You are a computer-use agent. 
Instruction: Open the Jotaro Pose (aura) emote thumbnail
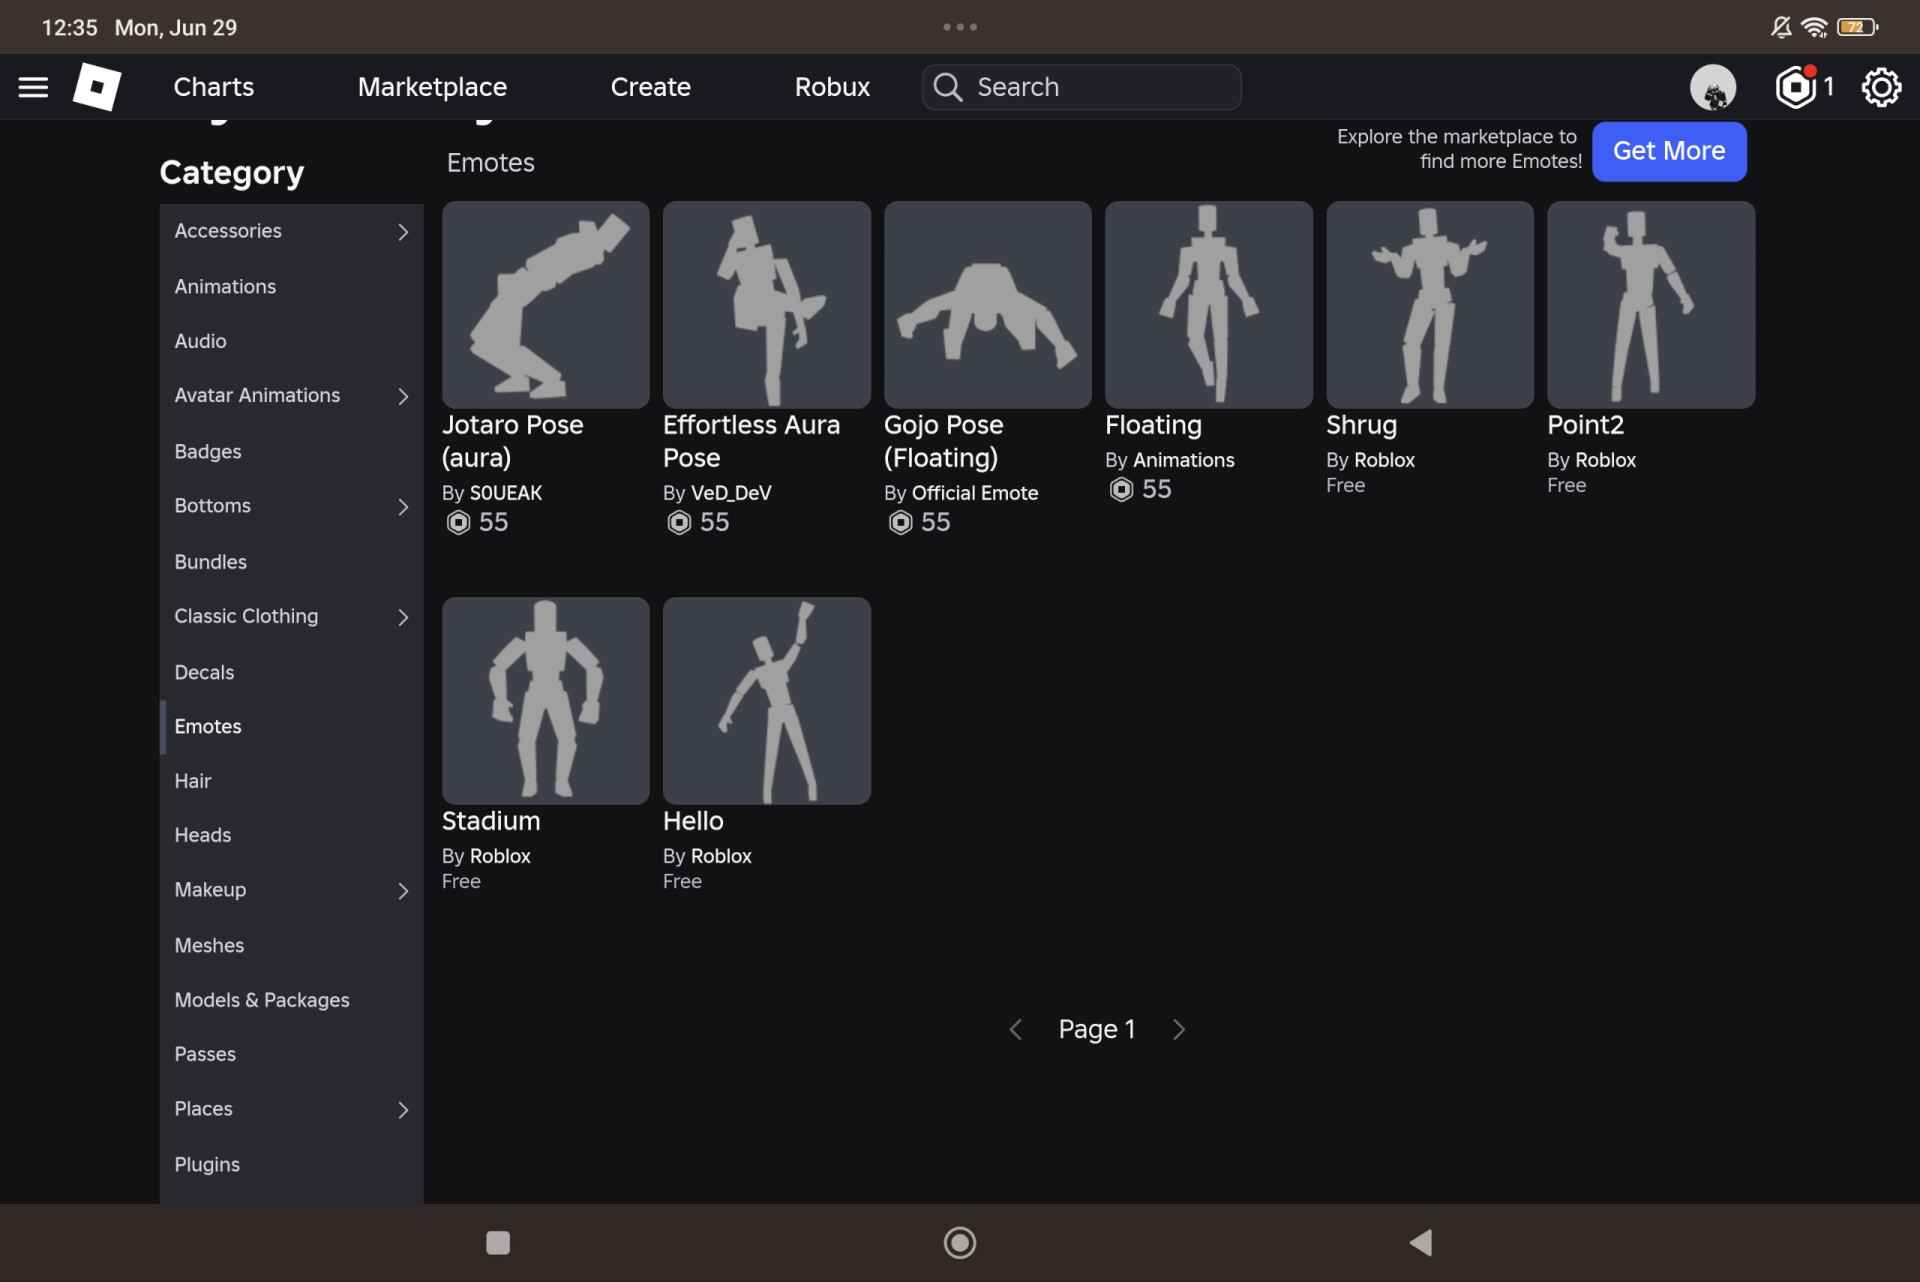[x=545, y=304]
